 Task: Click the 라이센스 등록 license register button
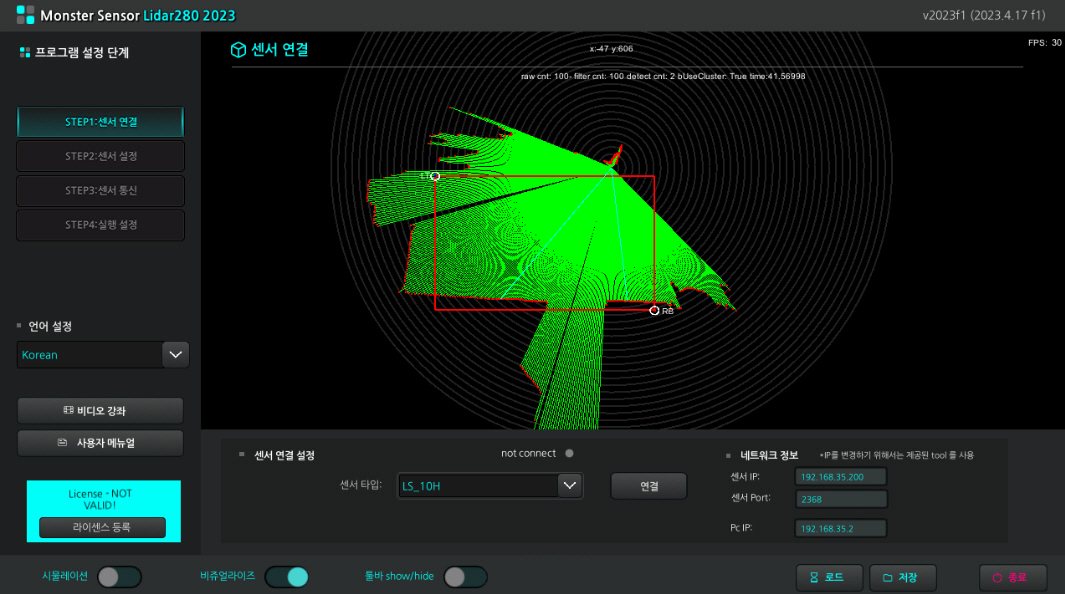click(102, 527)
